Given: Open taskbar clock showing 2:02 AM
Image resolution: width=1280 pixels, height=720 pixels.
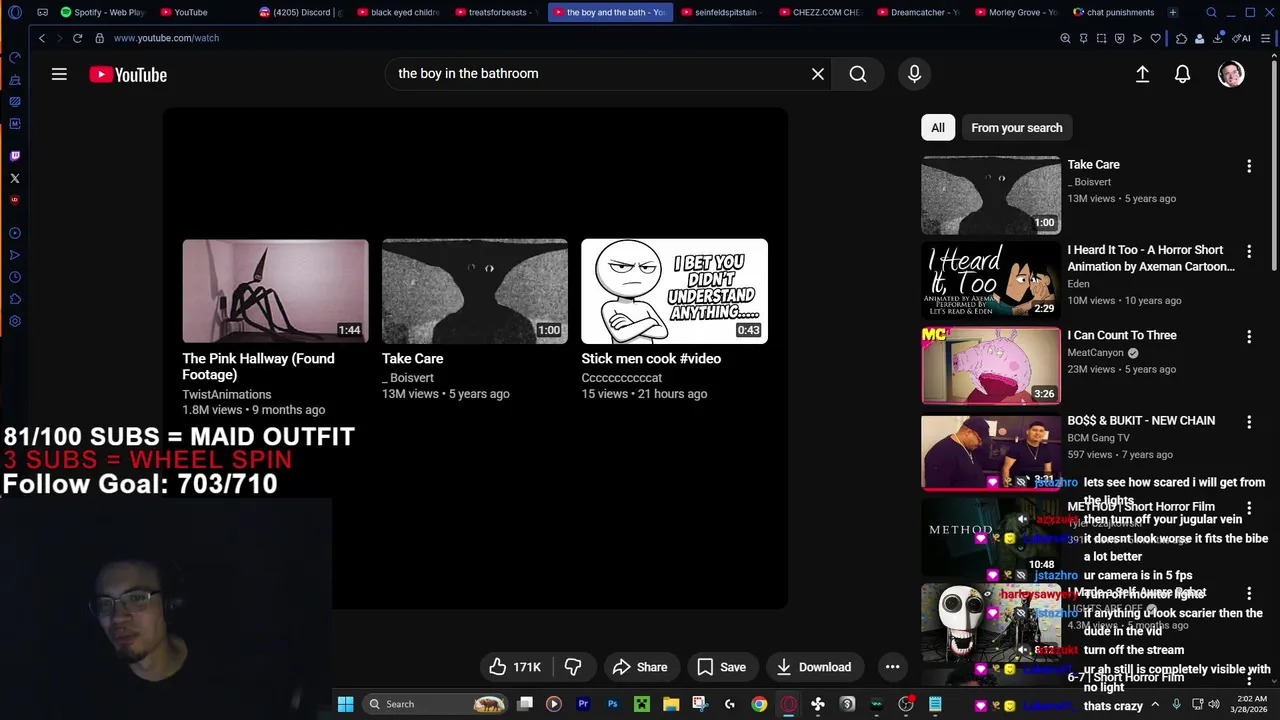Looking at the screenshot, I should click(1248, 704).
